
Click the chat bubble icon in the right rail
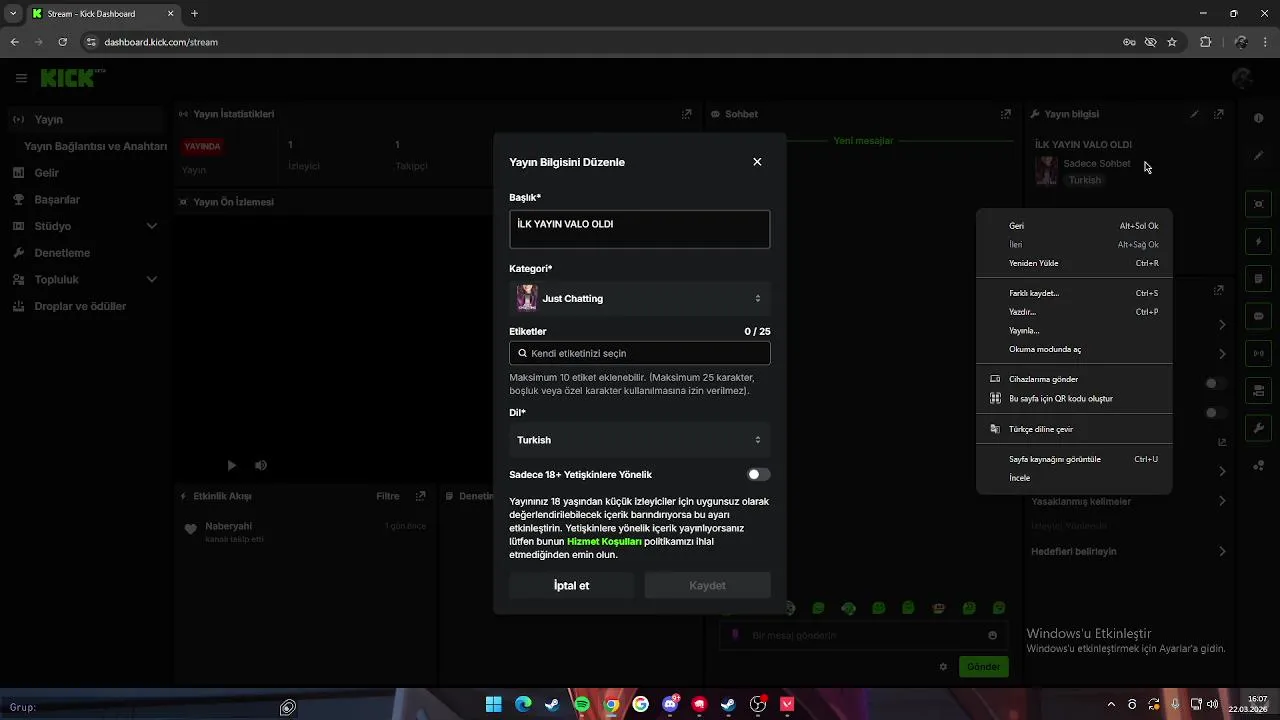[x=1259, y=316]
